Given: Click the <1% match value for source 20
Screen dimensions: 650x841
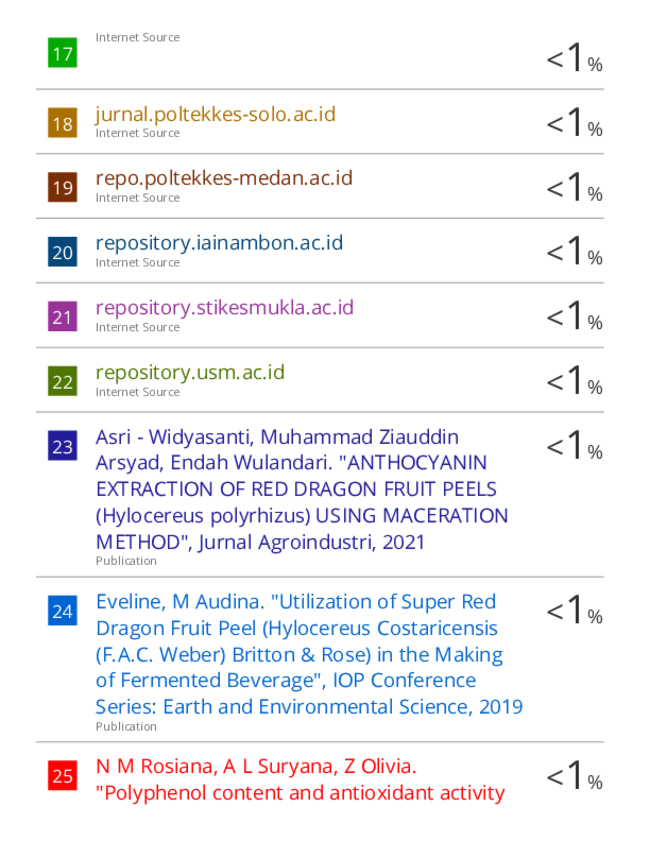Looking at the screenshot, I should point(574,252).
